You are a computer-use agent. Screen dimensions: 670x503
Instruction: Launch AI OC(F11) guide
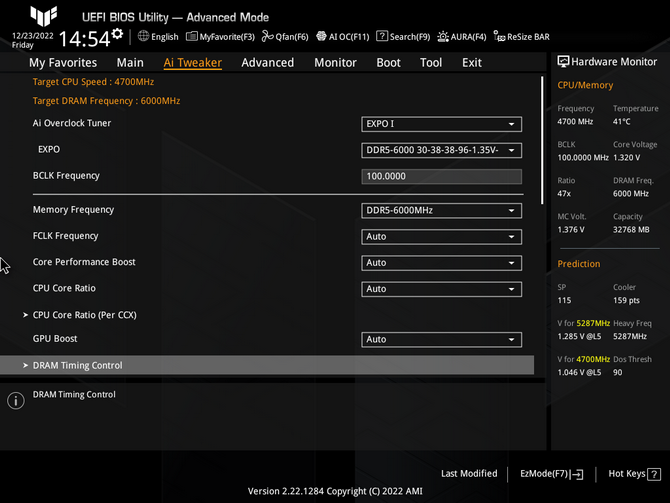click(343, 37)
